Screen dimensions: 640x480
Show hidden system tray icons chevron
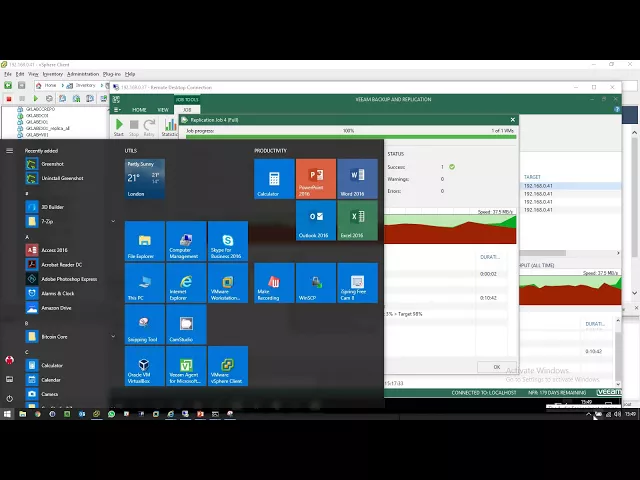[x=588, y=414]
